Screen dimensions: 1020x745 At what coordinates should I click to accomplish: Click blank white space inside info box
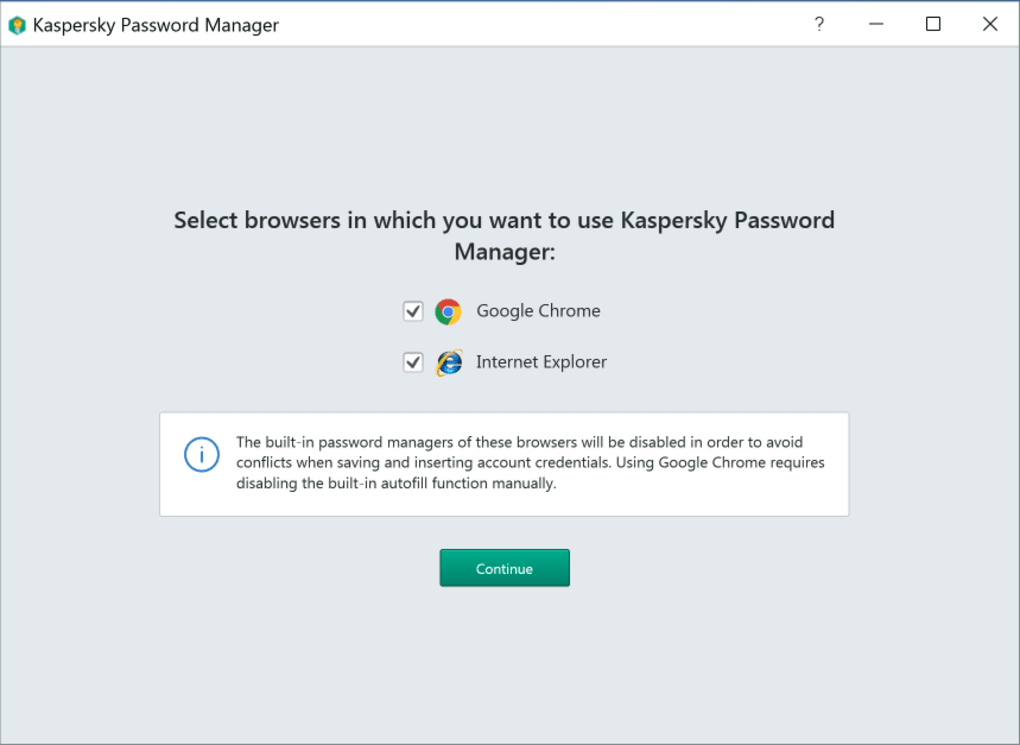click(x=700, y=500)
